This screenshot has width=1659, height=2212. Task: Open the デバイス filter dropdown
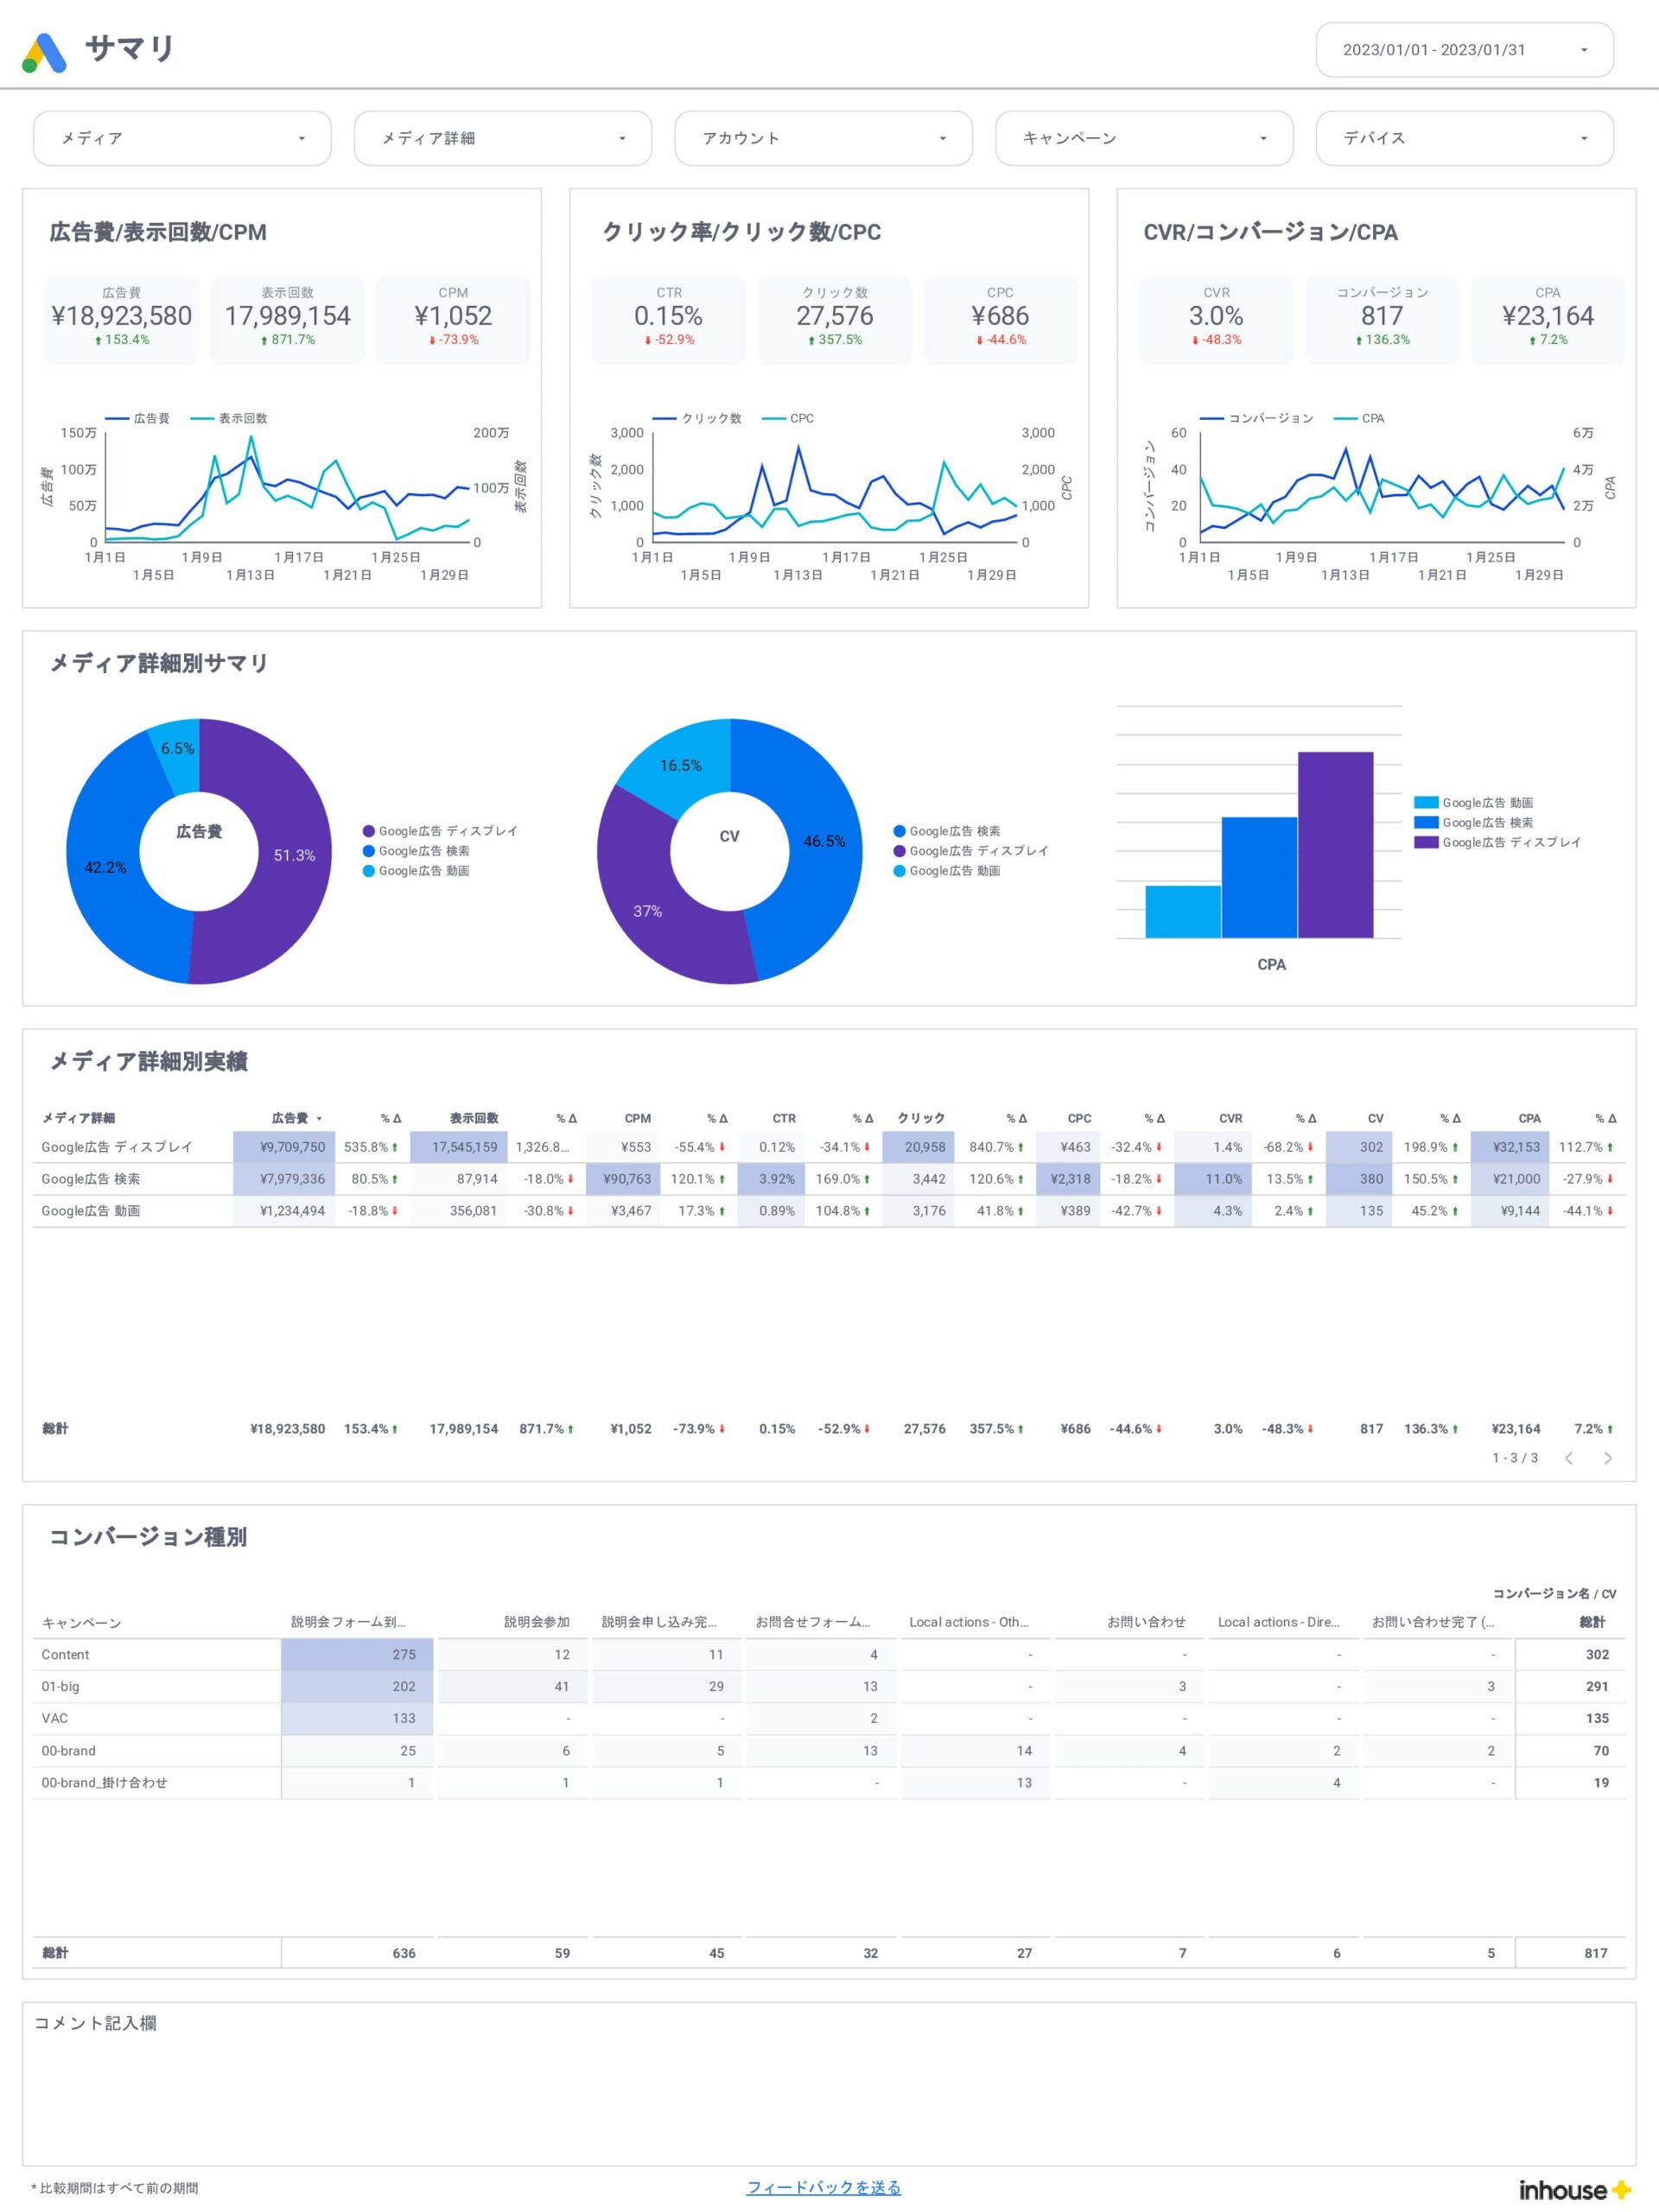1464,138
